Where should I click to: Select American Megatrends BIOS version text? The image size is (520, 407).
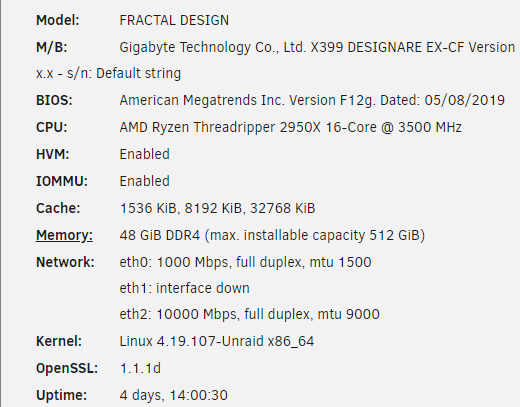tap(312, 100)
